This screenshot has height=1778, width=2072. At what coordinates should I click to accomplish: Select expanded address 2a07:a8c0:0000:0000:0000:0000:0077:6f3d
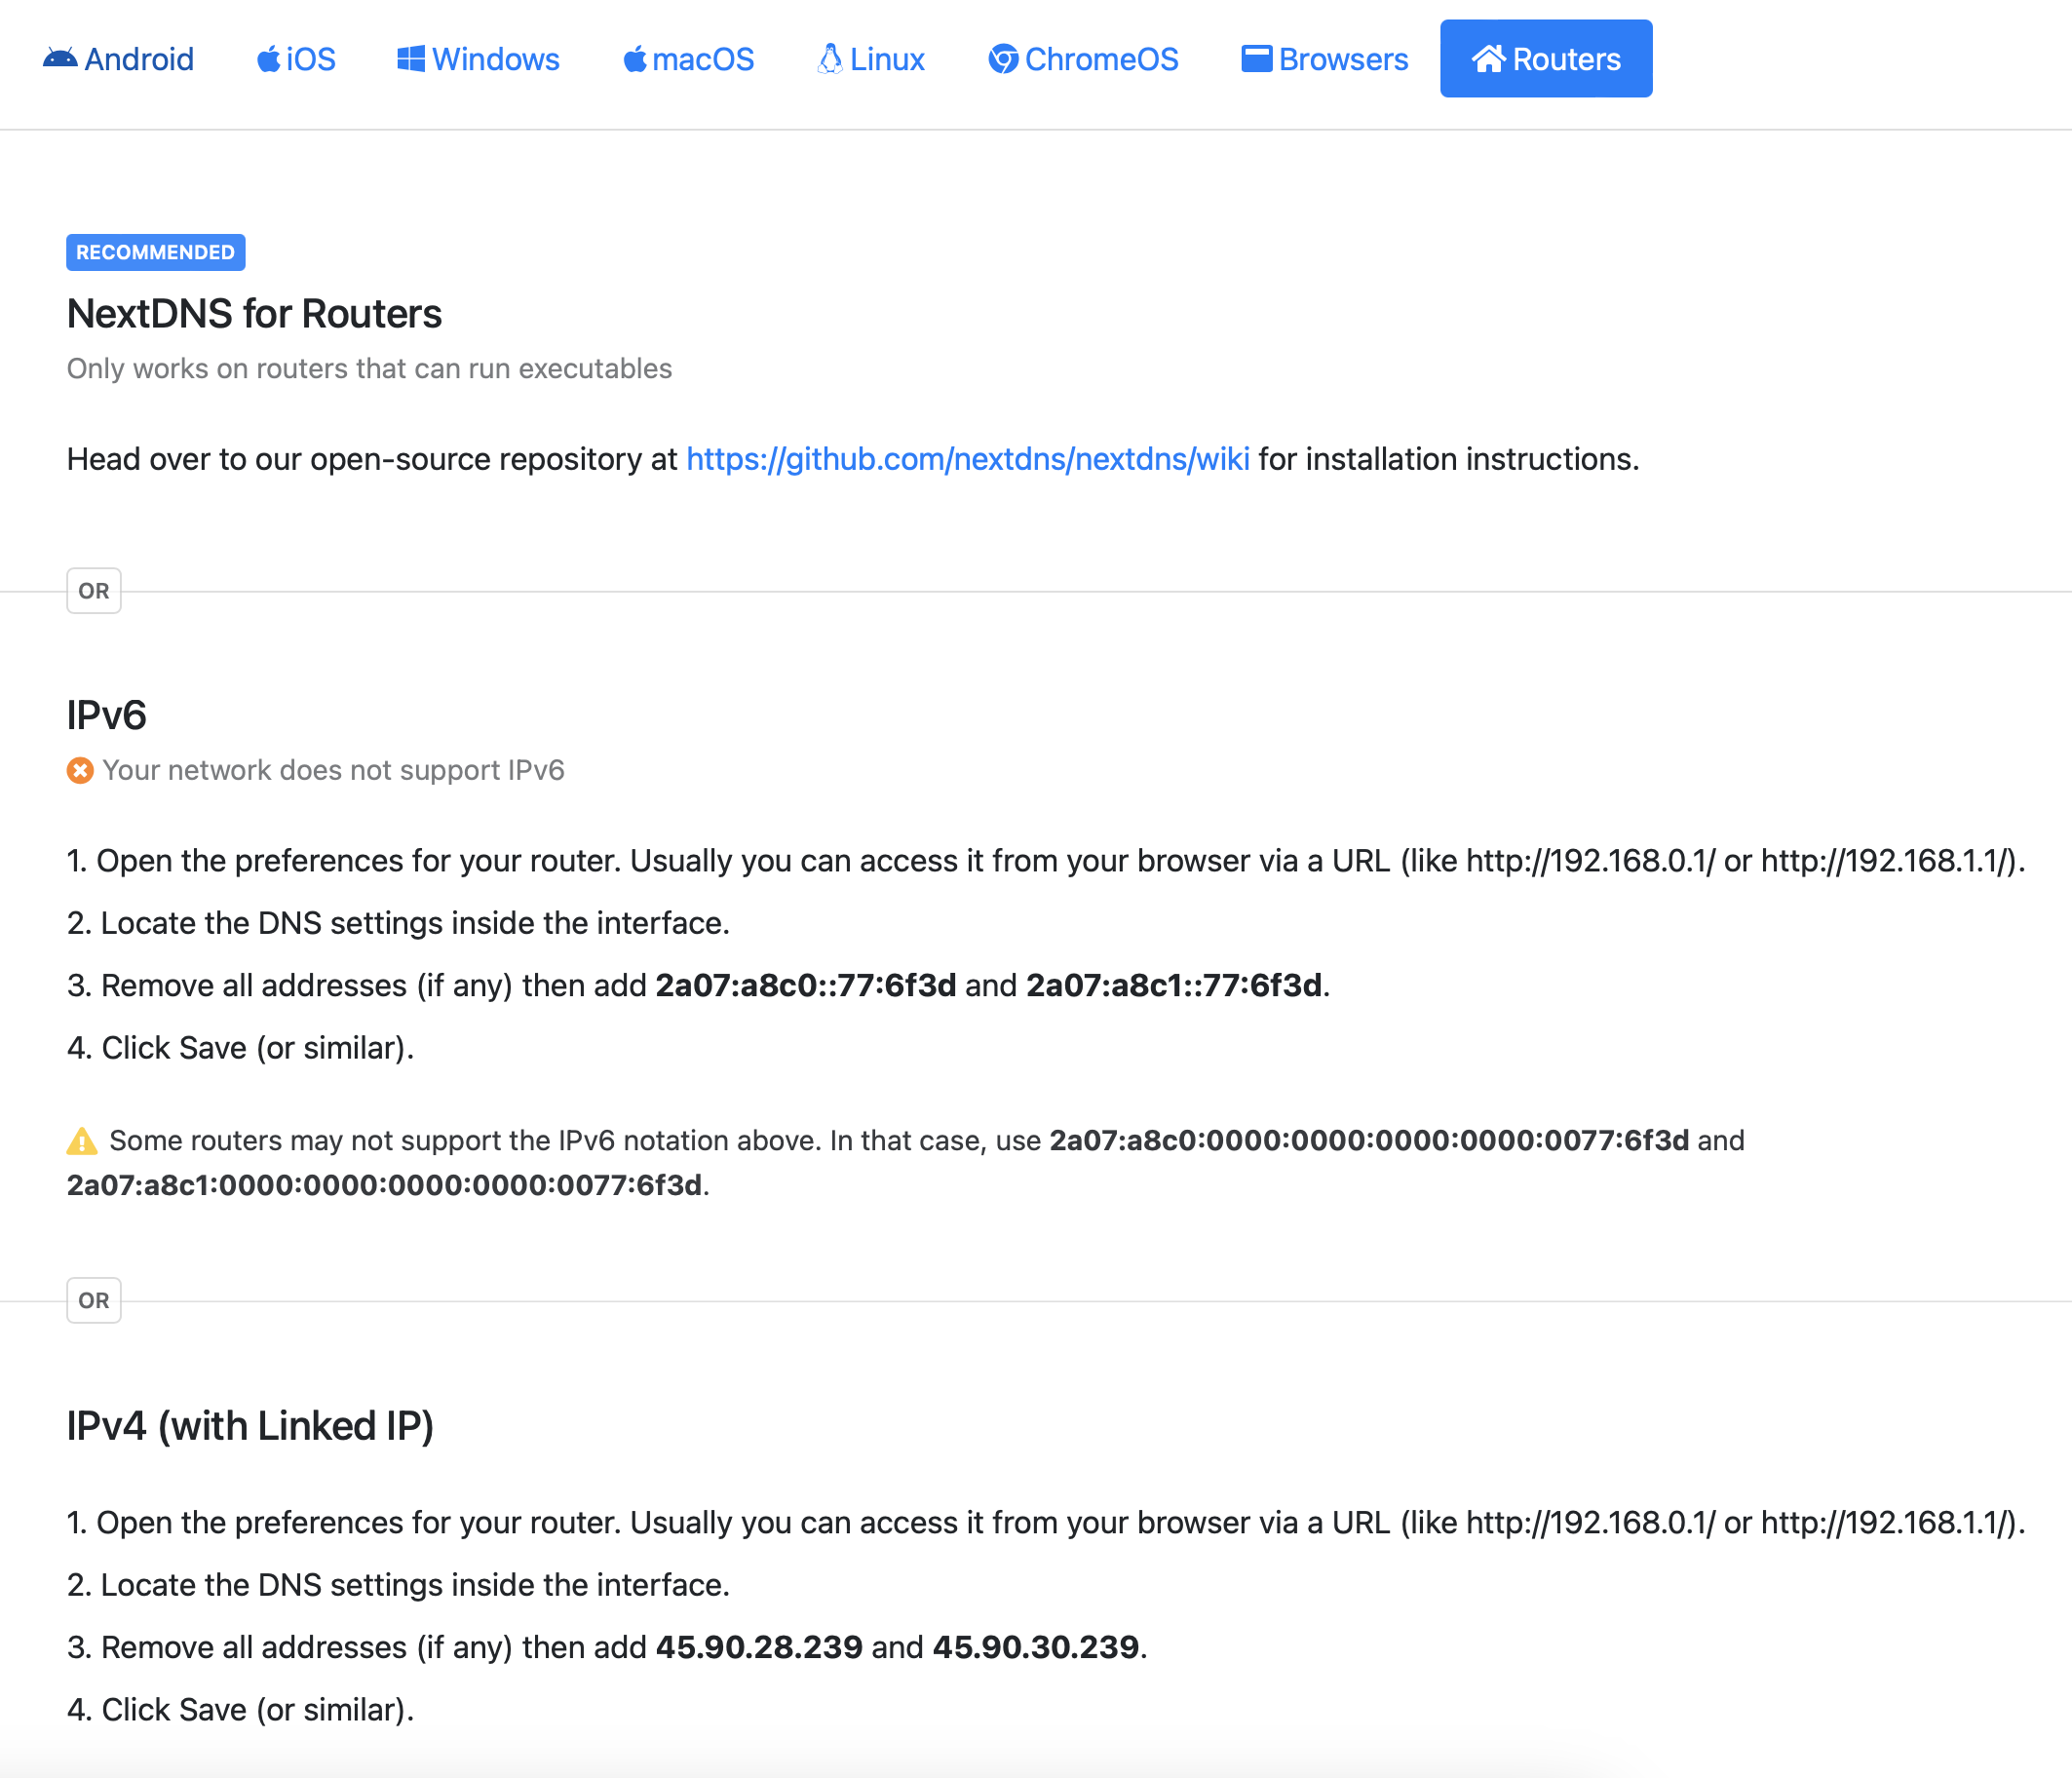(x=1369, y=1140)
